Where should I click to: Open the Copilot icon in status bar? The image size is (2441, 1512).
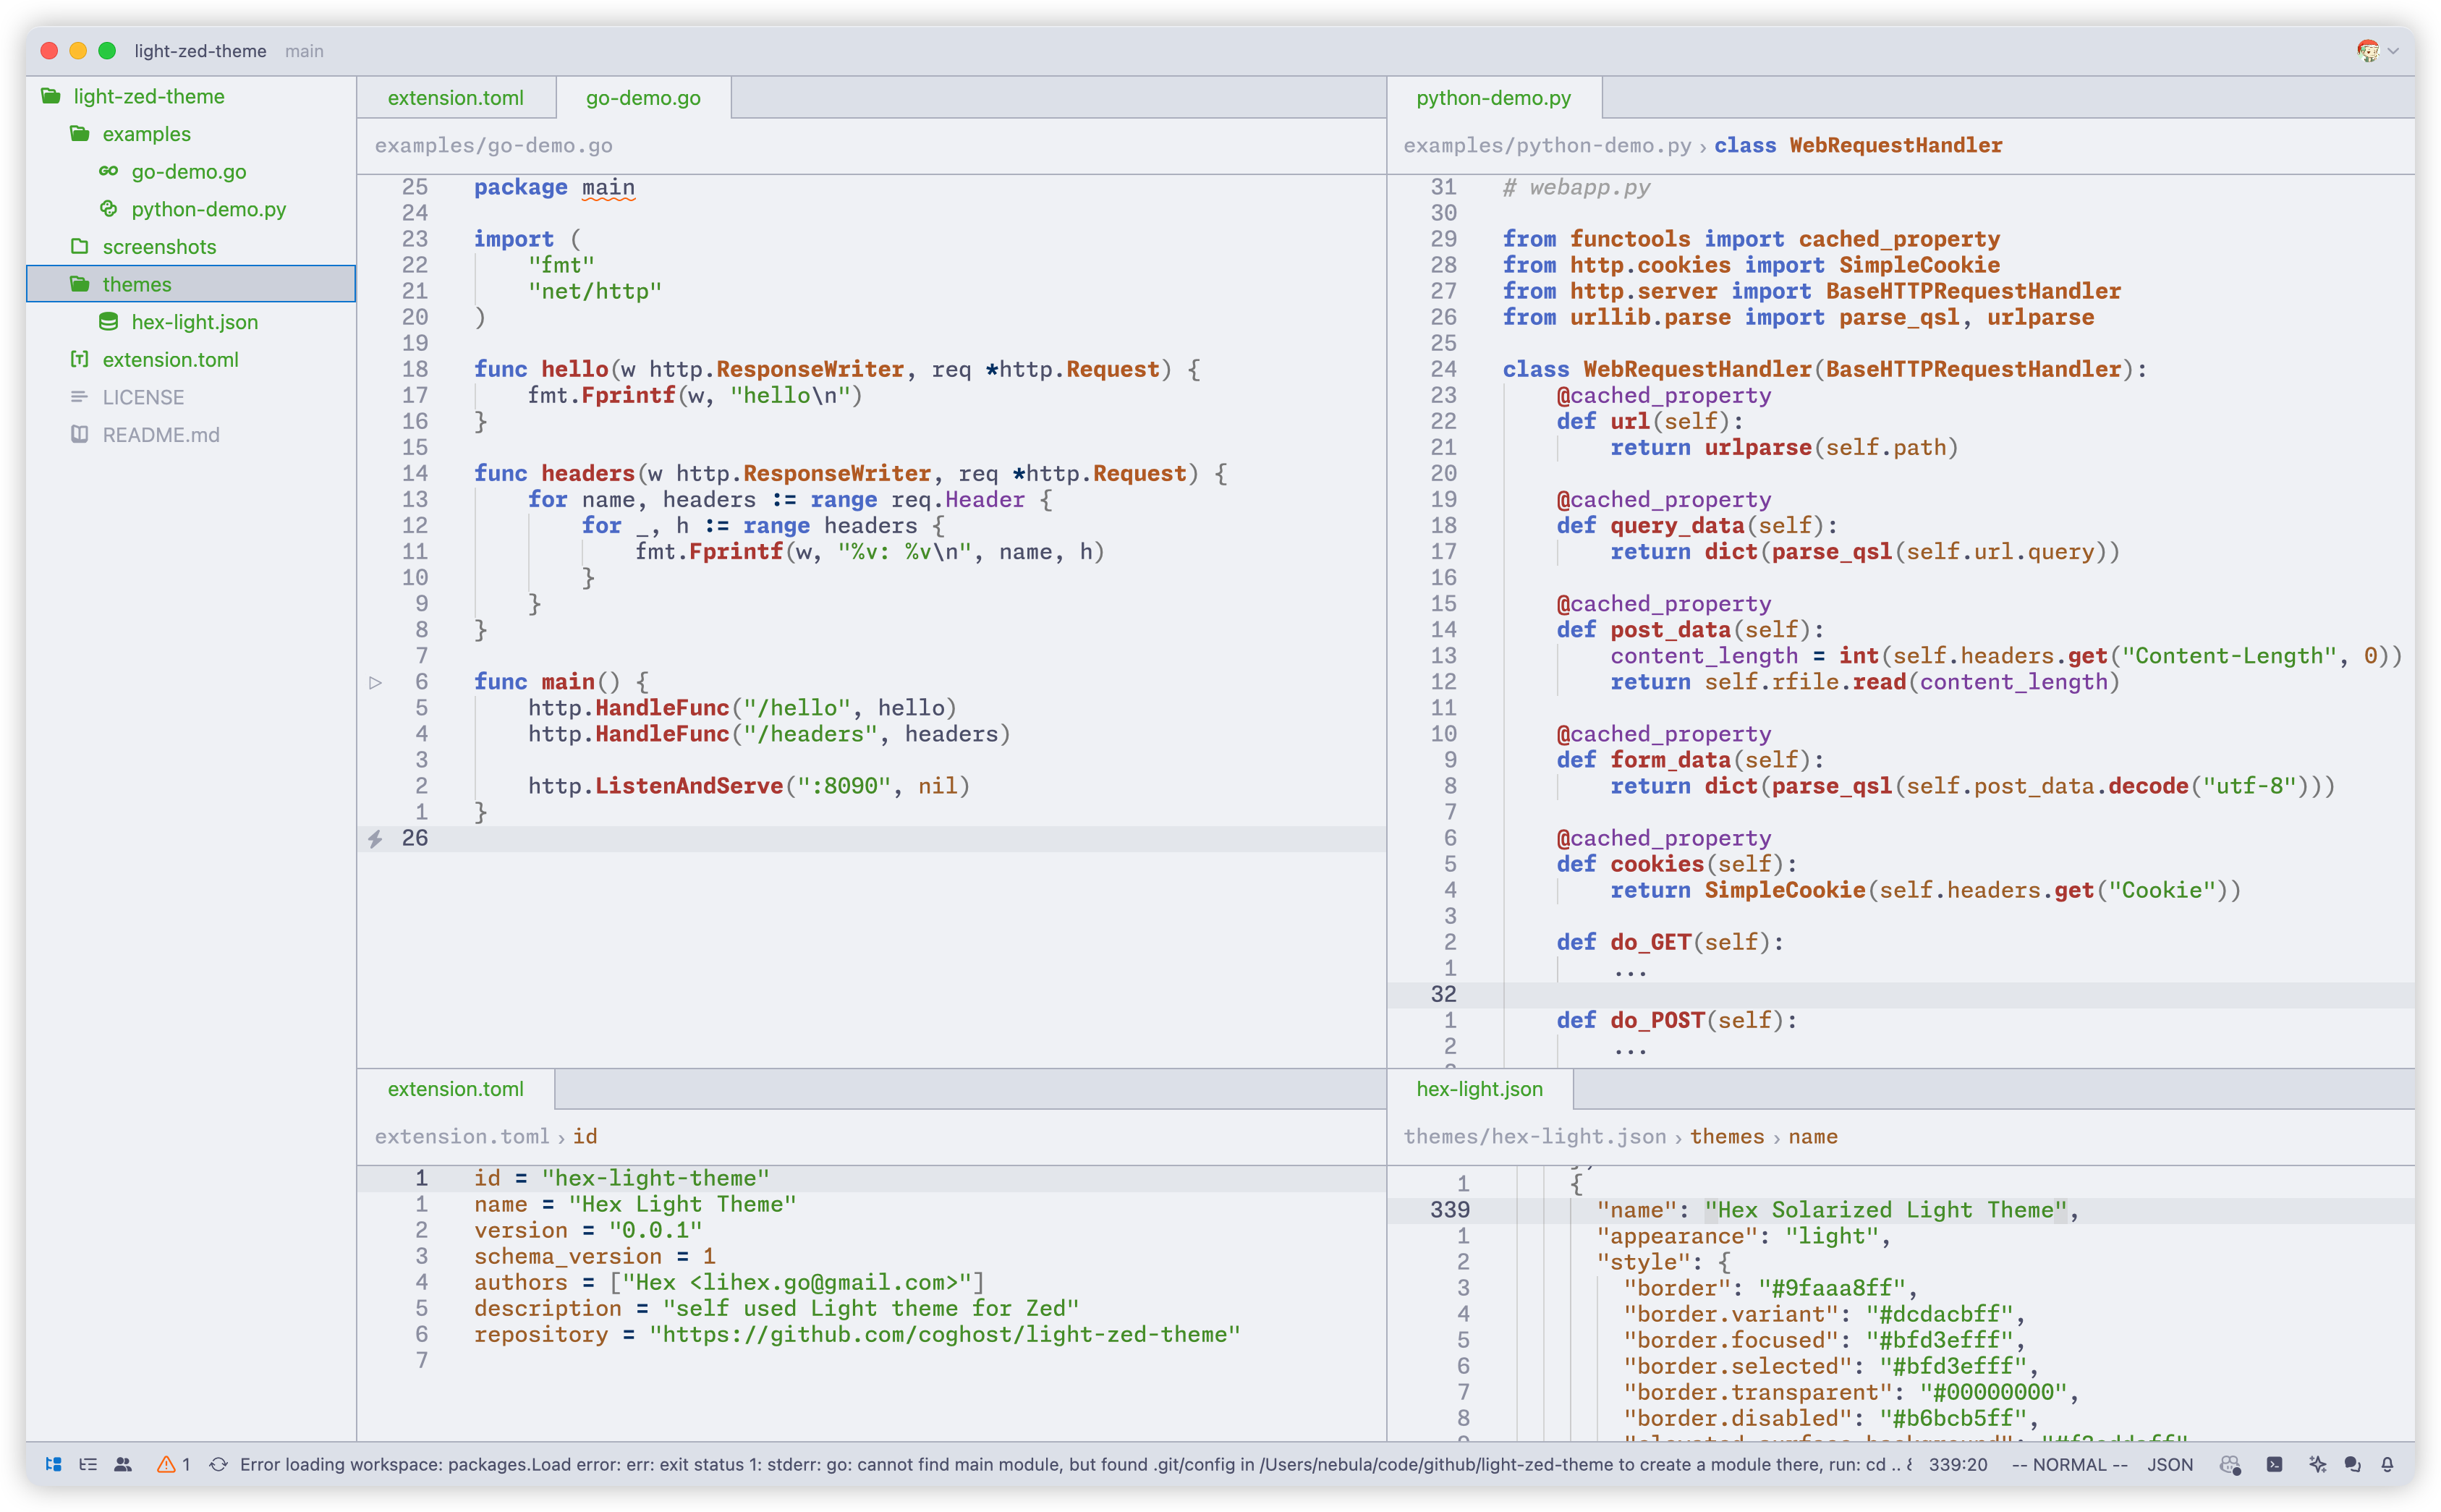point(2230,1464)
